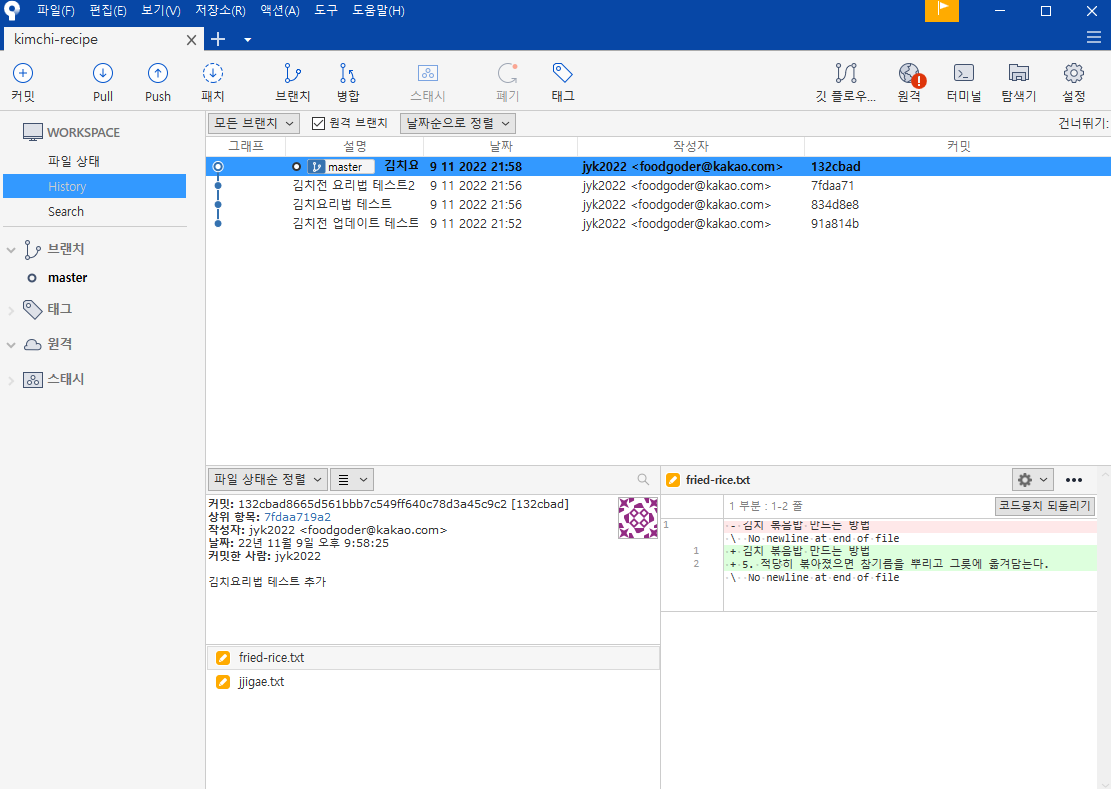Close the kimchi-recipe tab
This screenshot has height=789, width=1111.
[x=191, y=40]
